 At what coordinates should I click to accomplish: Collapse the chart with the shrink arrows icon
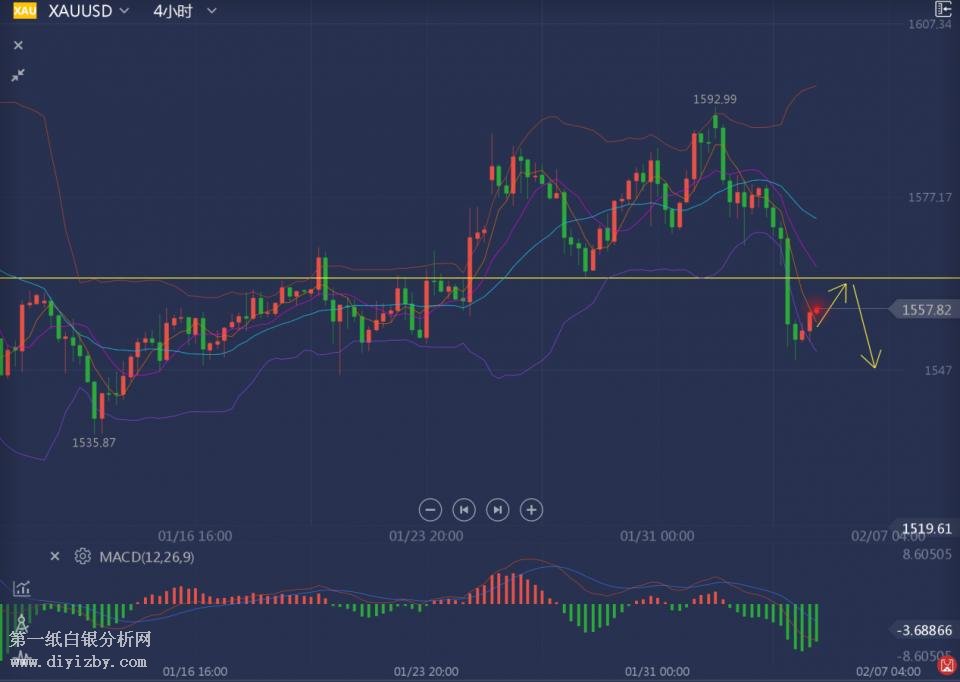coord(18,75)
